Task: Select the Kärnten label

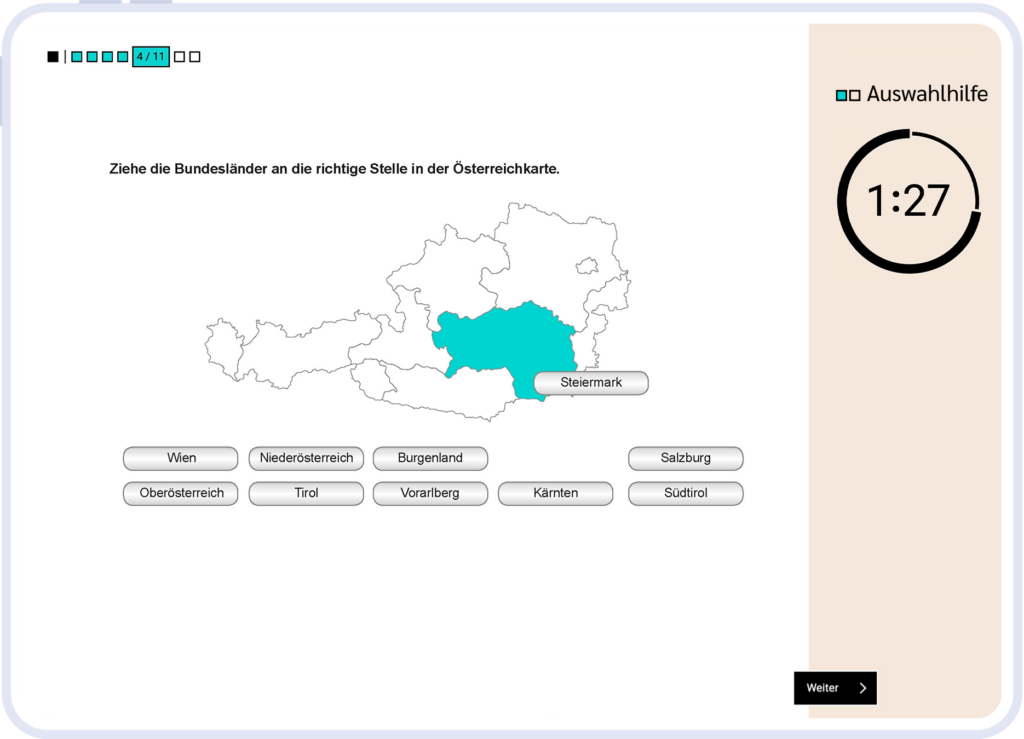Action: point(555,493)
